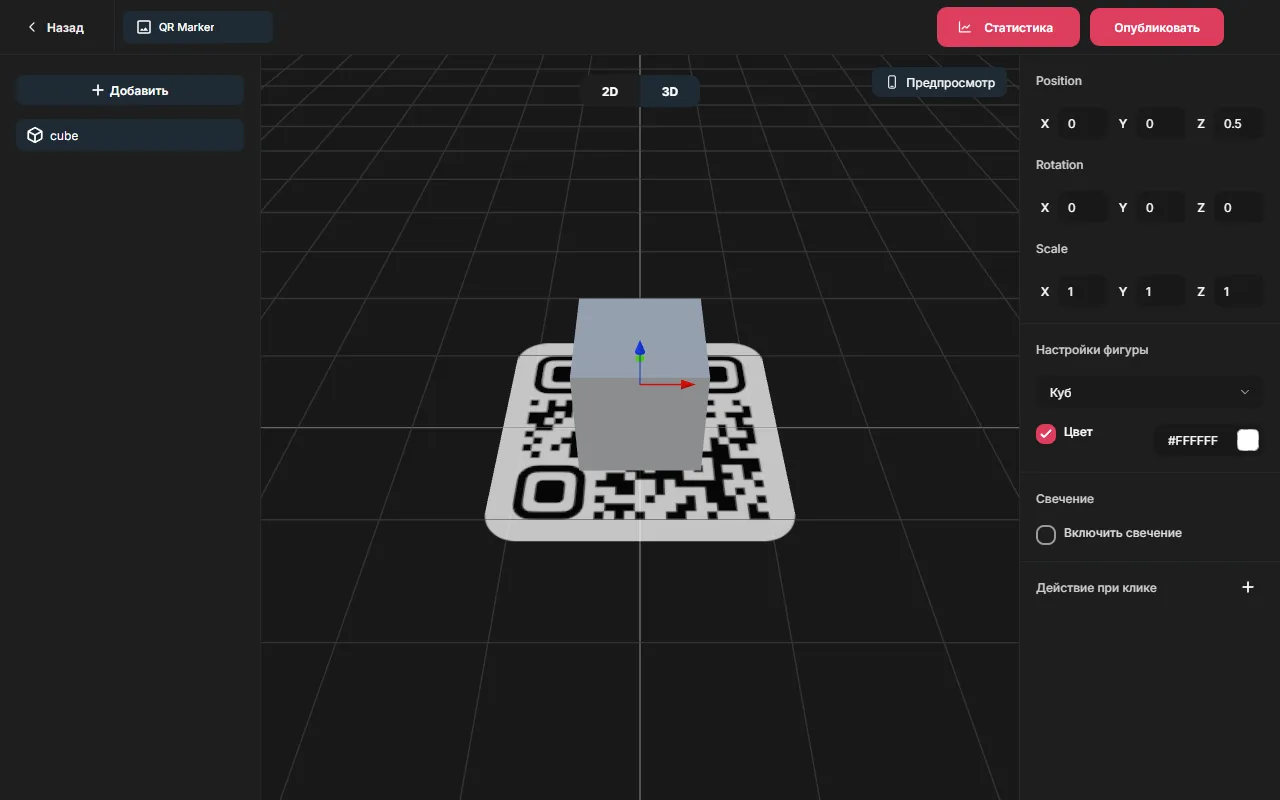
Task: Click Scale X input field
Action: pyautogui.click(x=1082, y=292)
